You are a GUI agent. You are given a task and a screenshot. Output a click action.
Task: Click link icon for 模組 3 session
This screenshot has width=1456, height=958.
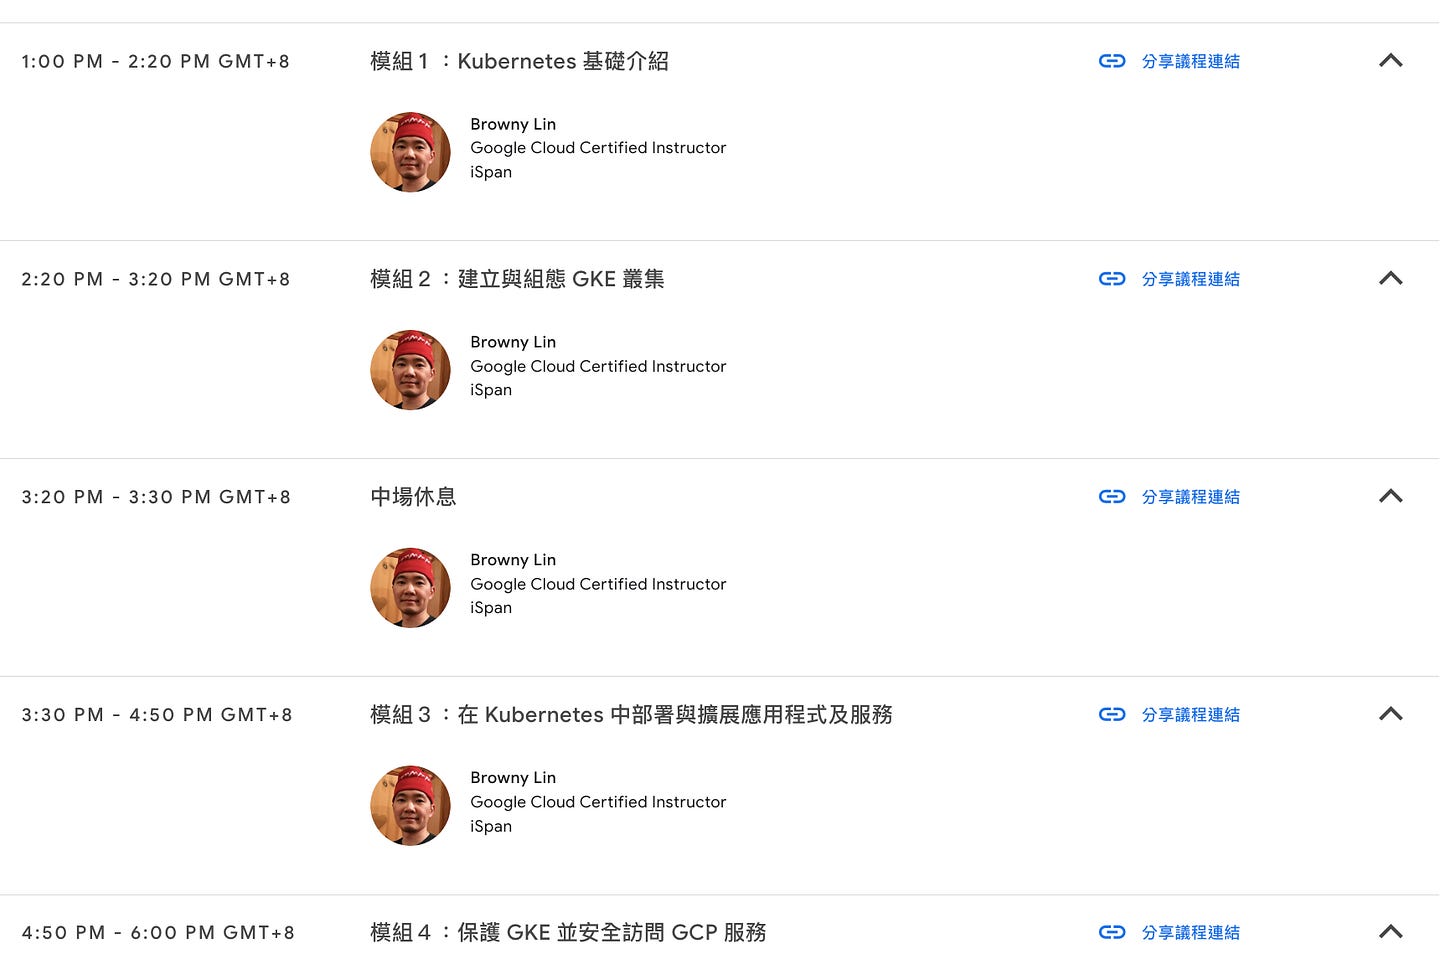1112,714
